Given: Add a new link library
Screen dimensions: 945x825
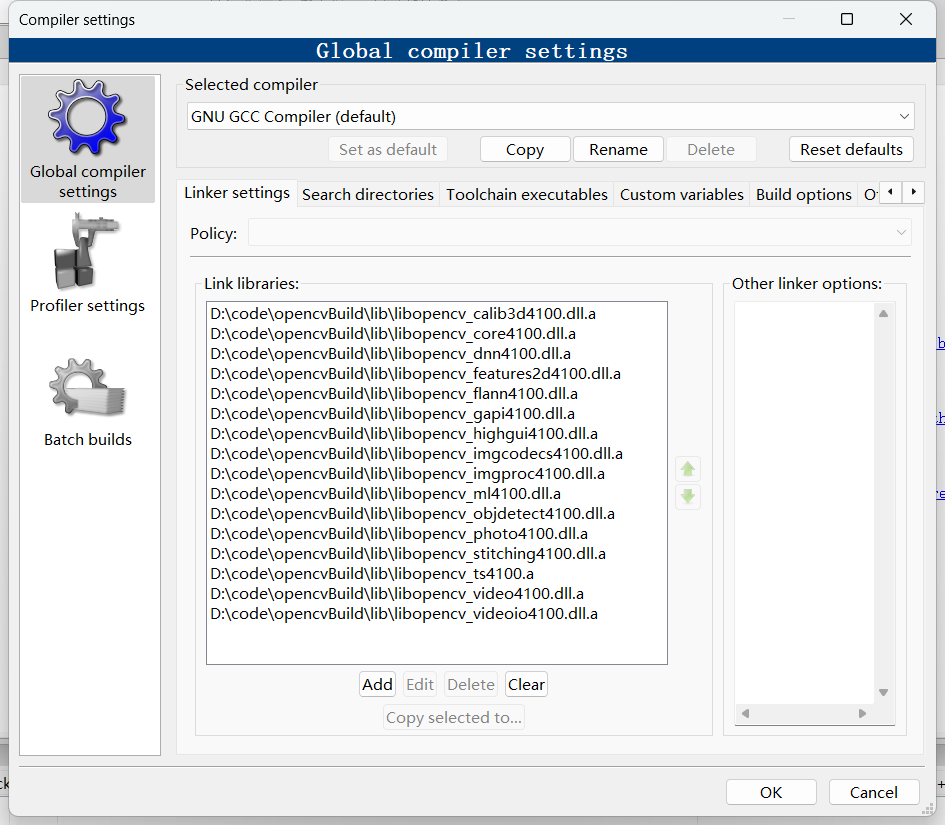Looking at the screenshot, I should click(377, 684).
